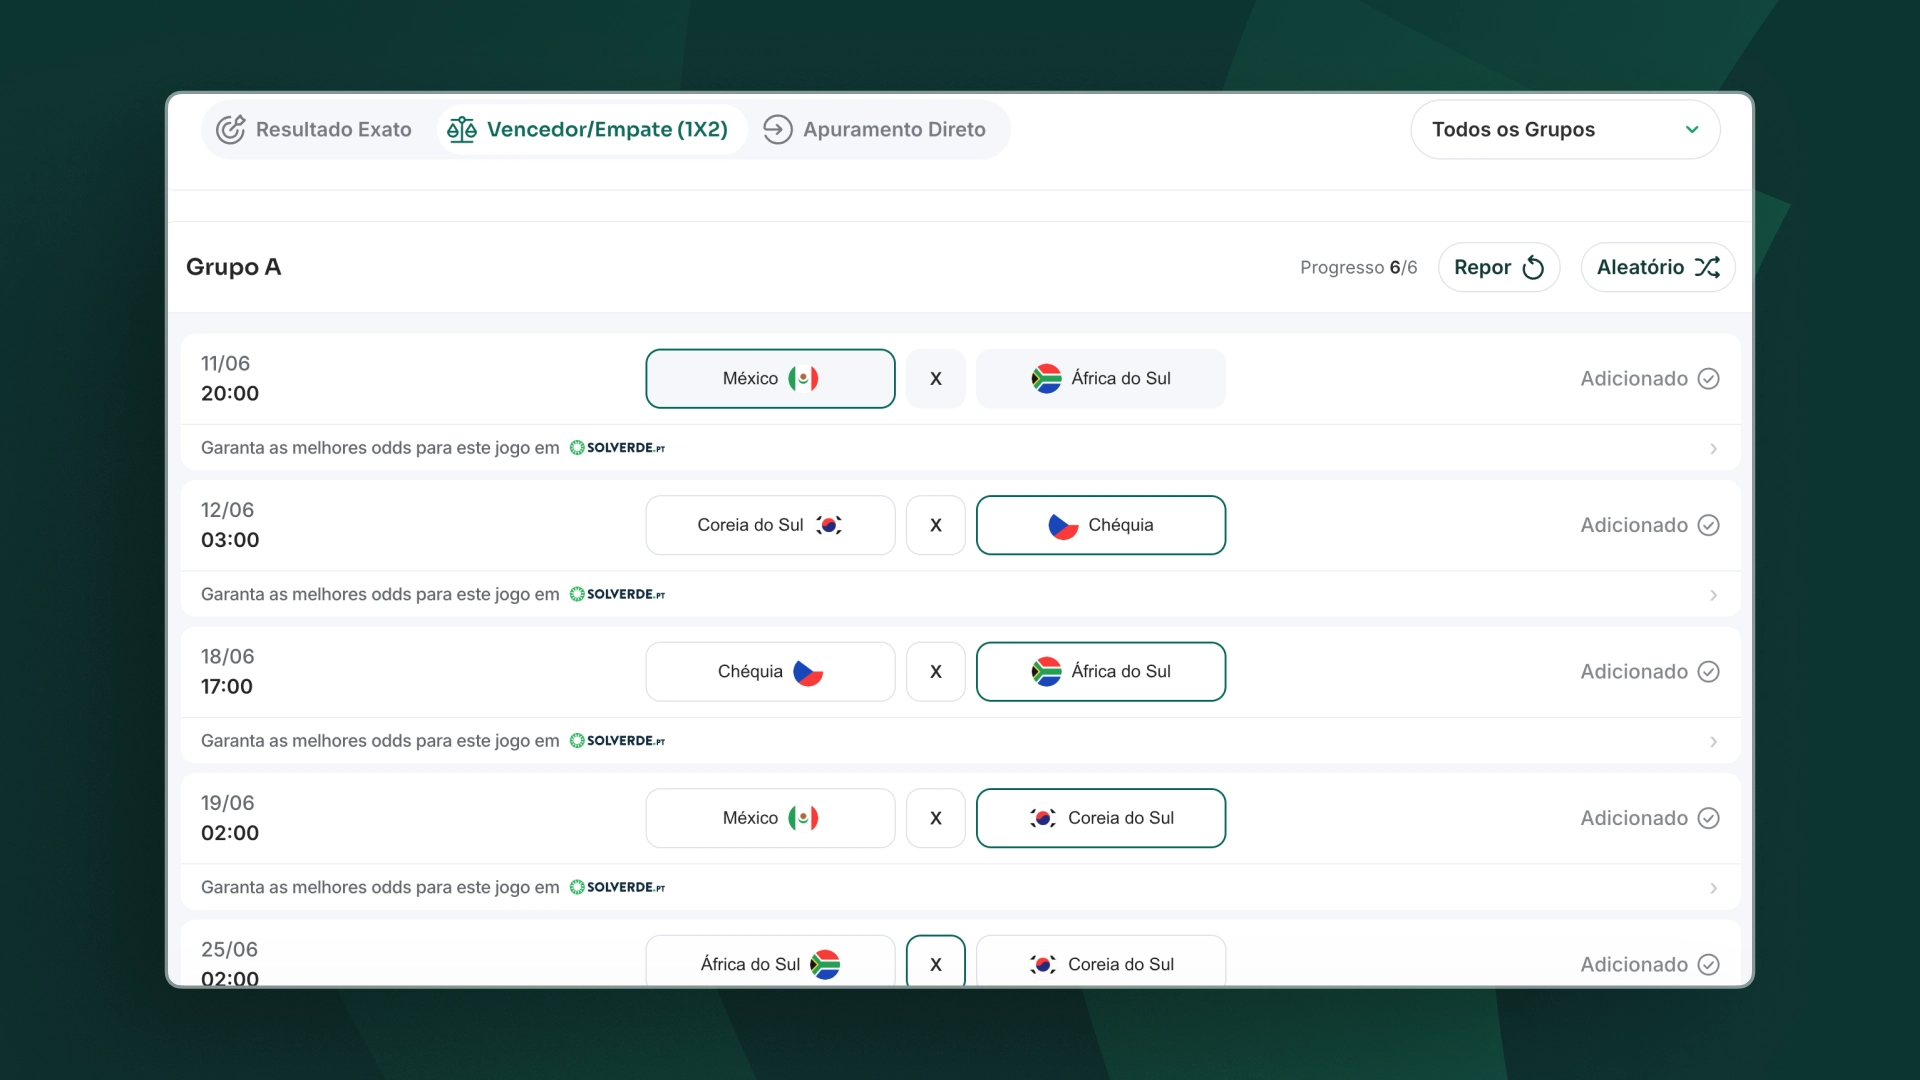Image resolution: width=1920 pixels, height=1080 pixels.
Task: Click the Repor button
Action: tap(1499, 268)
